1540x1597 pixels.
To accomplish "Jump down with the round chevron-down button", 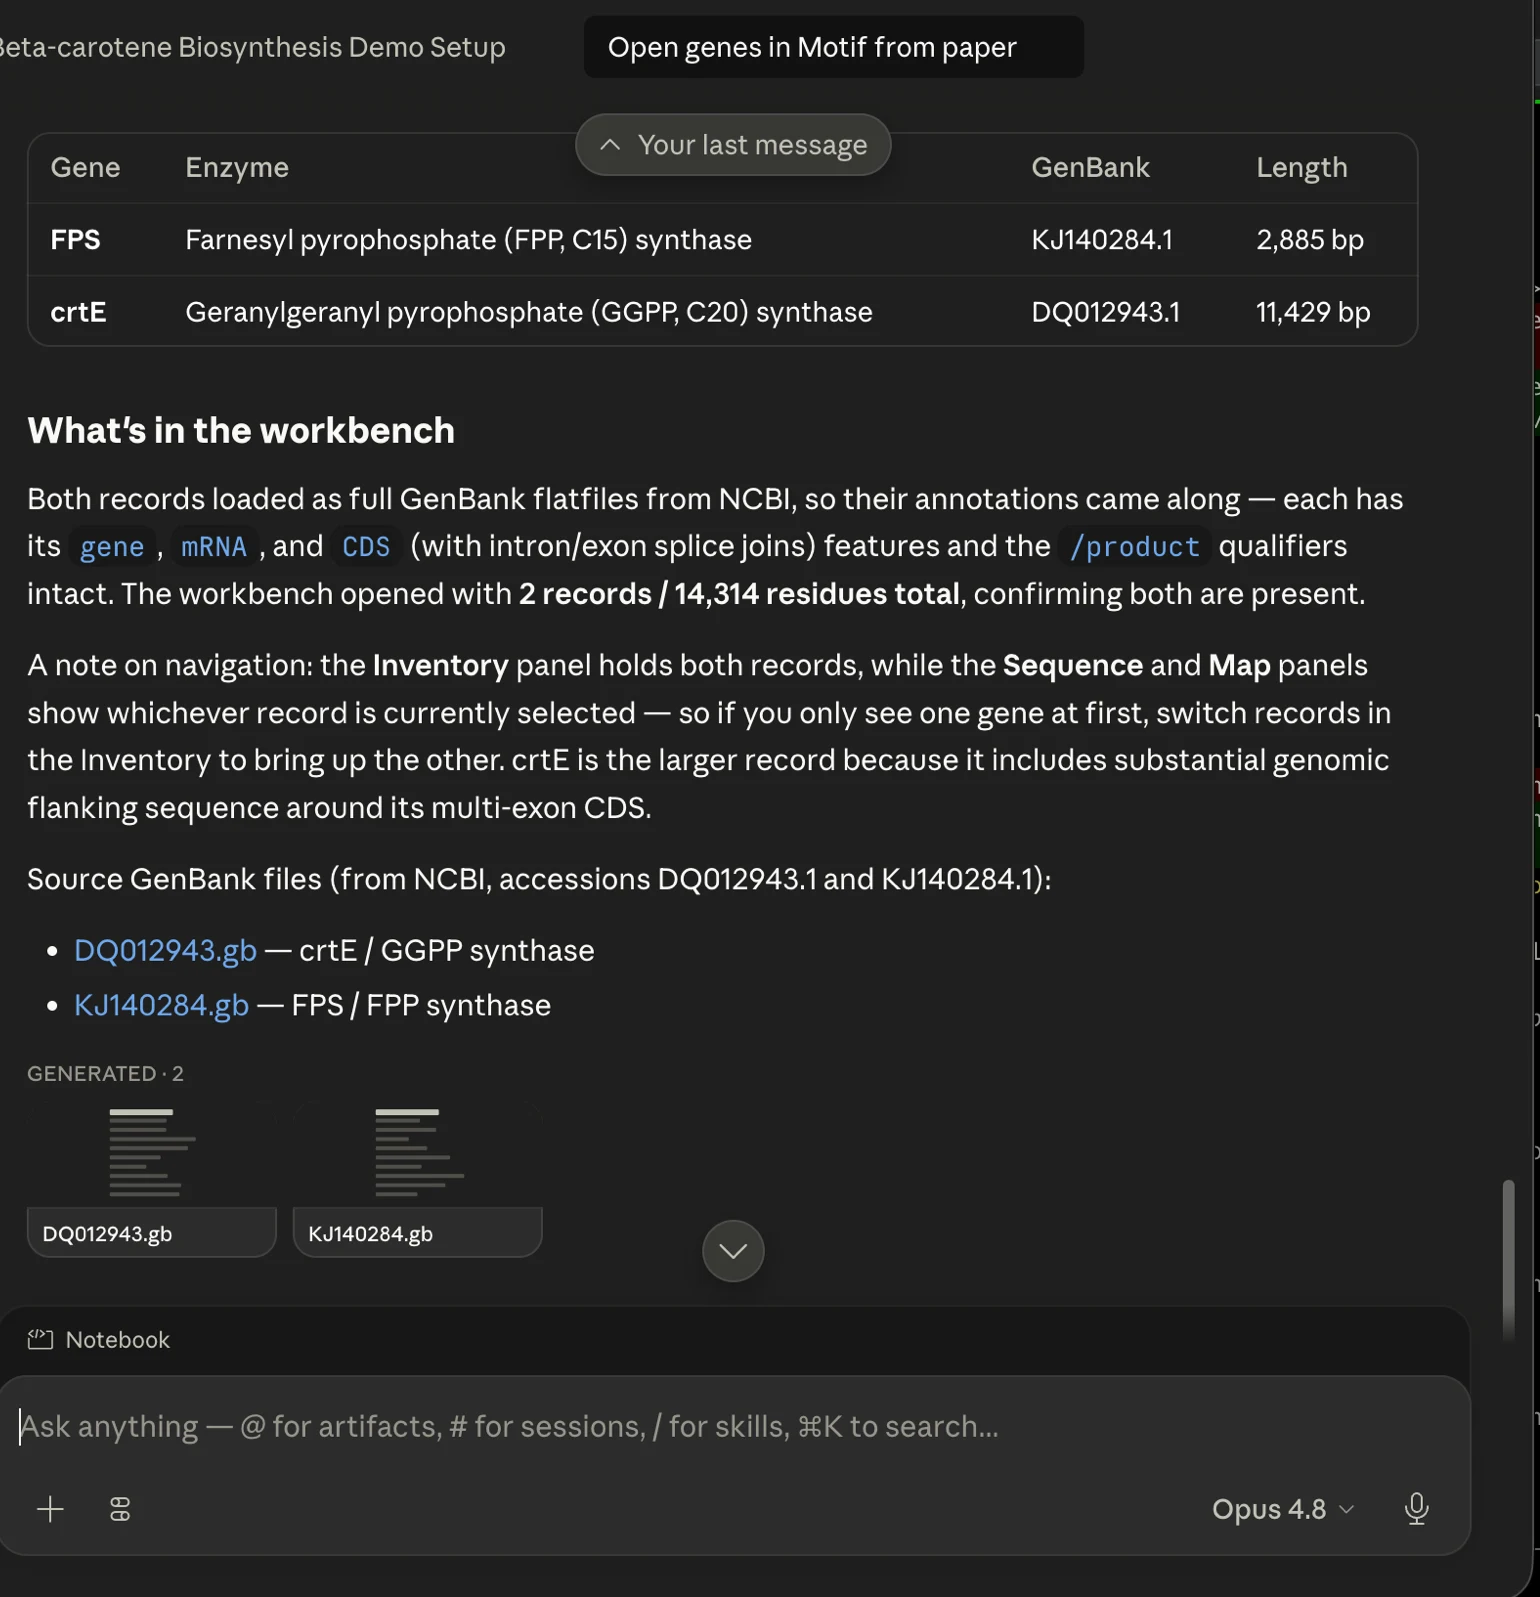I will [733, 1251].
